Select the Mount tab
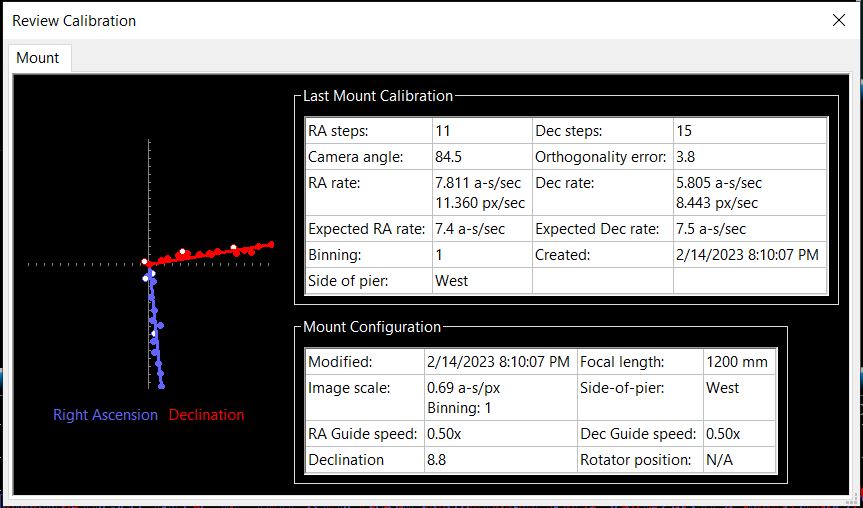 pyautogui.click(x=38, y=58)
